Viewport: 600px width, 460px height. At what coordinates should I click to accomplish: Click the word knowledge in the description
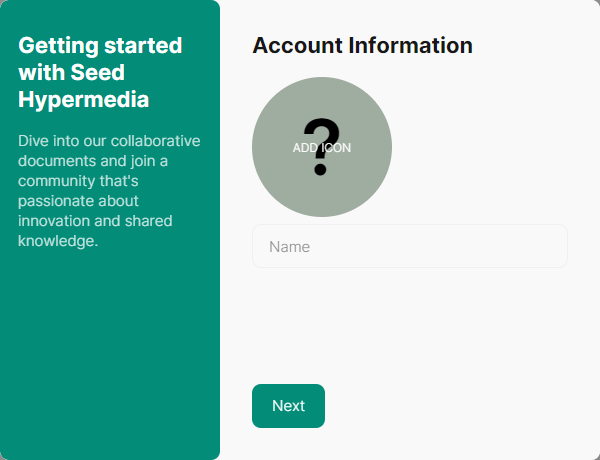click(x=58, y=241)
